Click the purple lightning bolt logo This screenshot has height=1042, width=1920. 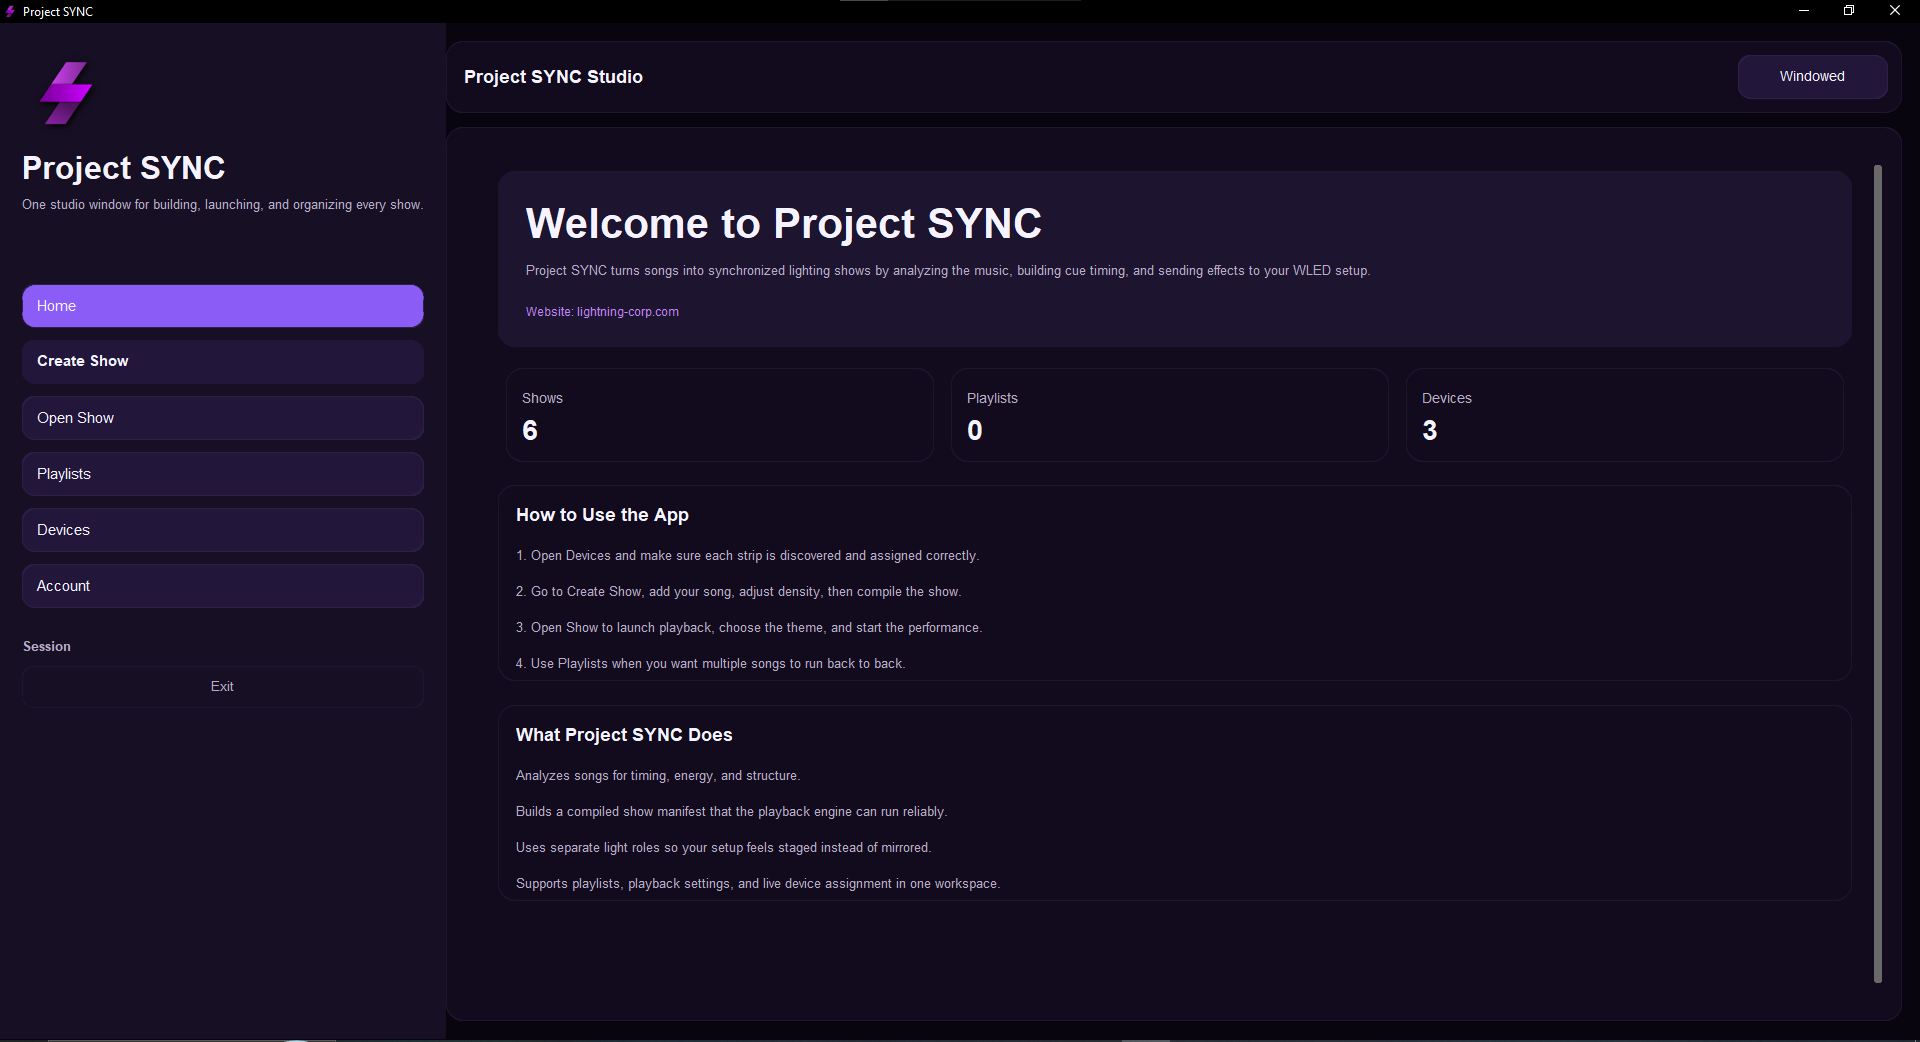(66, 93)
